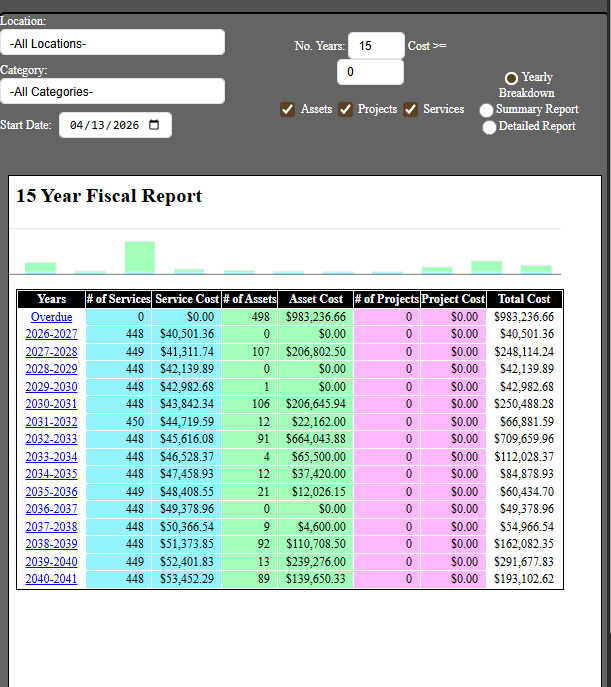This screenshot has height=687, width=611.
Task: Select the $291,677.83 total cost cell
Action: point(524,562)
